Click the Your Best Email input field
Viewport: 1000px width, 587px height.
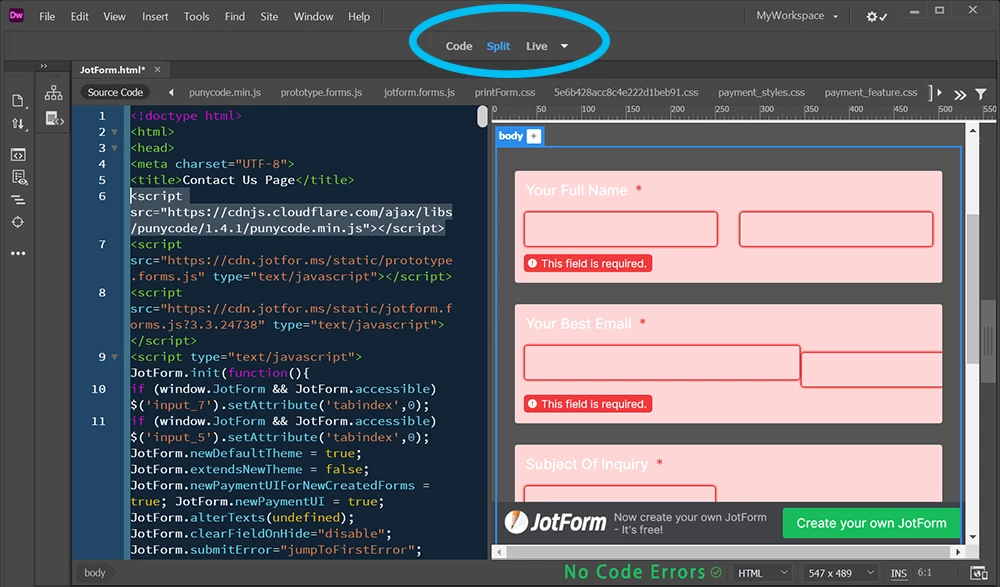tap(662, 362)
